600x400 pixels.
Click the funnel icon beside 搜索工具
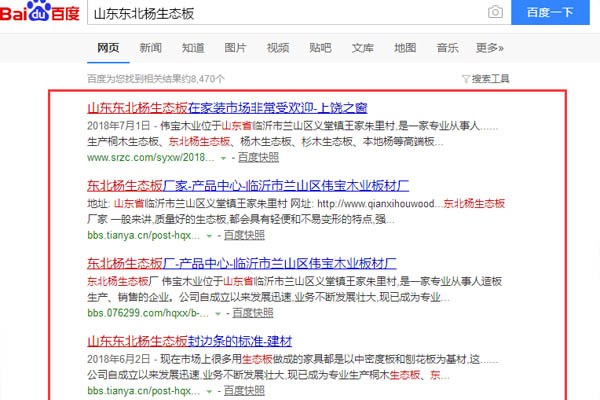point(466,79)
